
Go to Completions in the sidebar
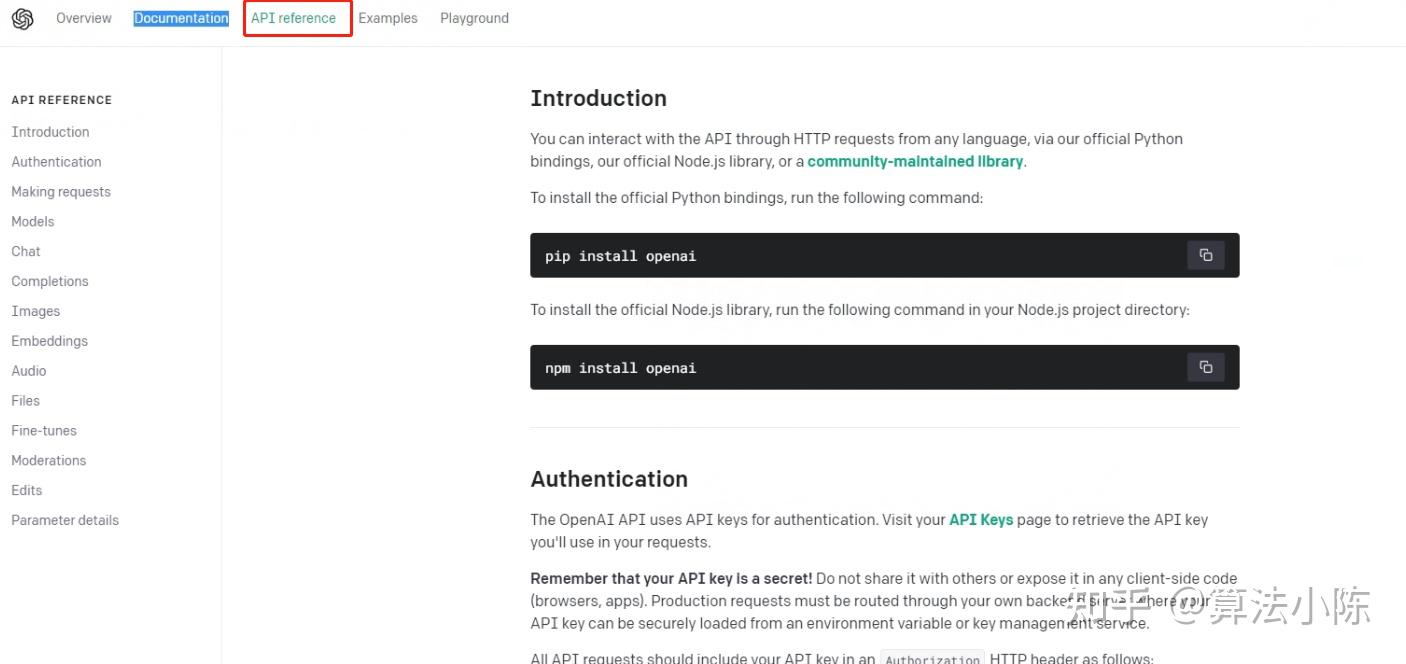pos(50,281)
